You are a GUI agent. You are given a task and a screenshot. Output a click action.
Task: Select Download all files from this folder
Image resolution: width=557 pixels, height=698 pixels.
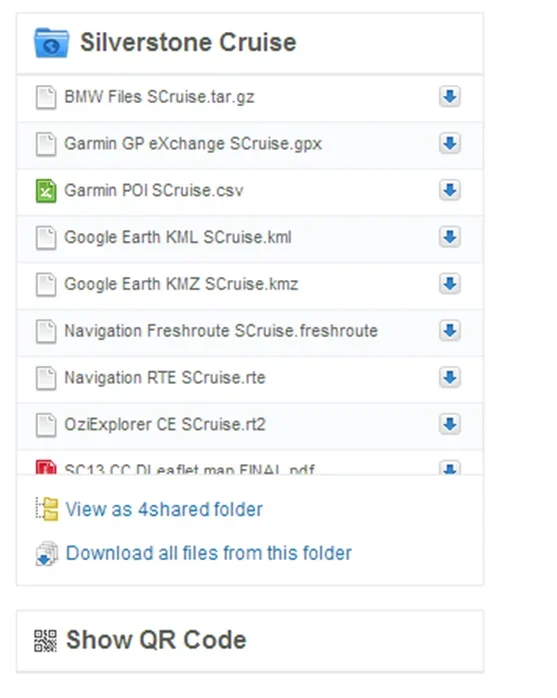[x=208, y=553]
